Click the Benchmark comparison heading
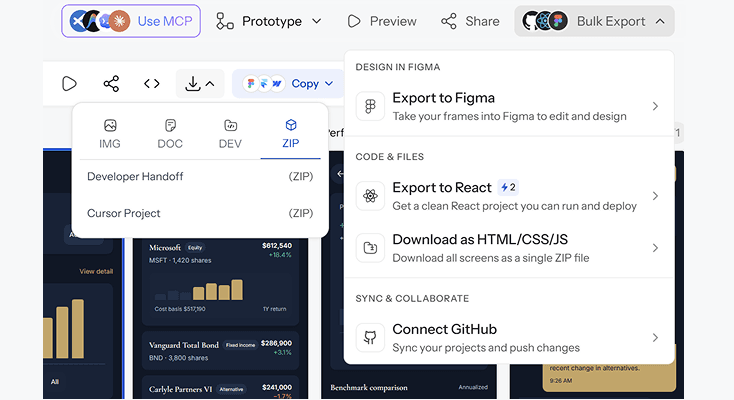Screen dimensions: 734x400 pos(369,387)
